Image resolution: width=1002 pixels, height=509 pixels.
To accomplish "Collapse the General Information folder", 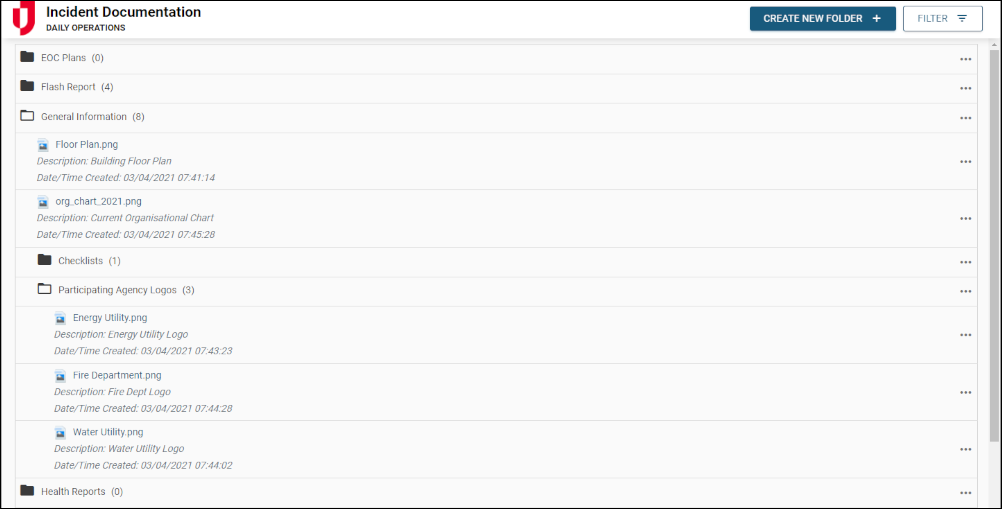I will click(x=27, y=116).
